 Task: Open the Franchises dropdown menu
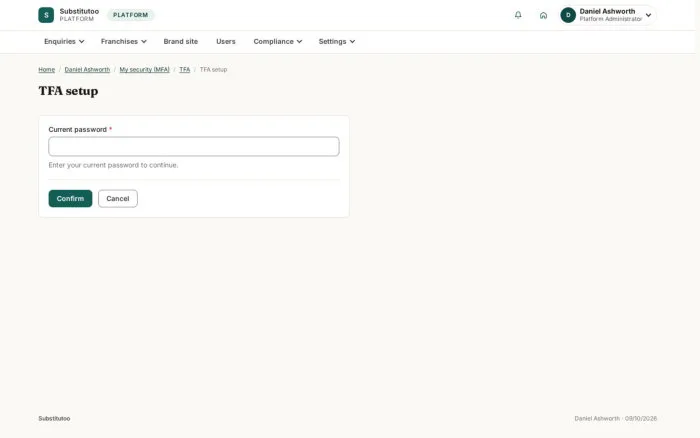click(x=123, y=42)
